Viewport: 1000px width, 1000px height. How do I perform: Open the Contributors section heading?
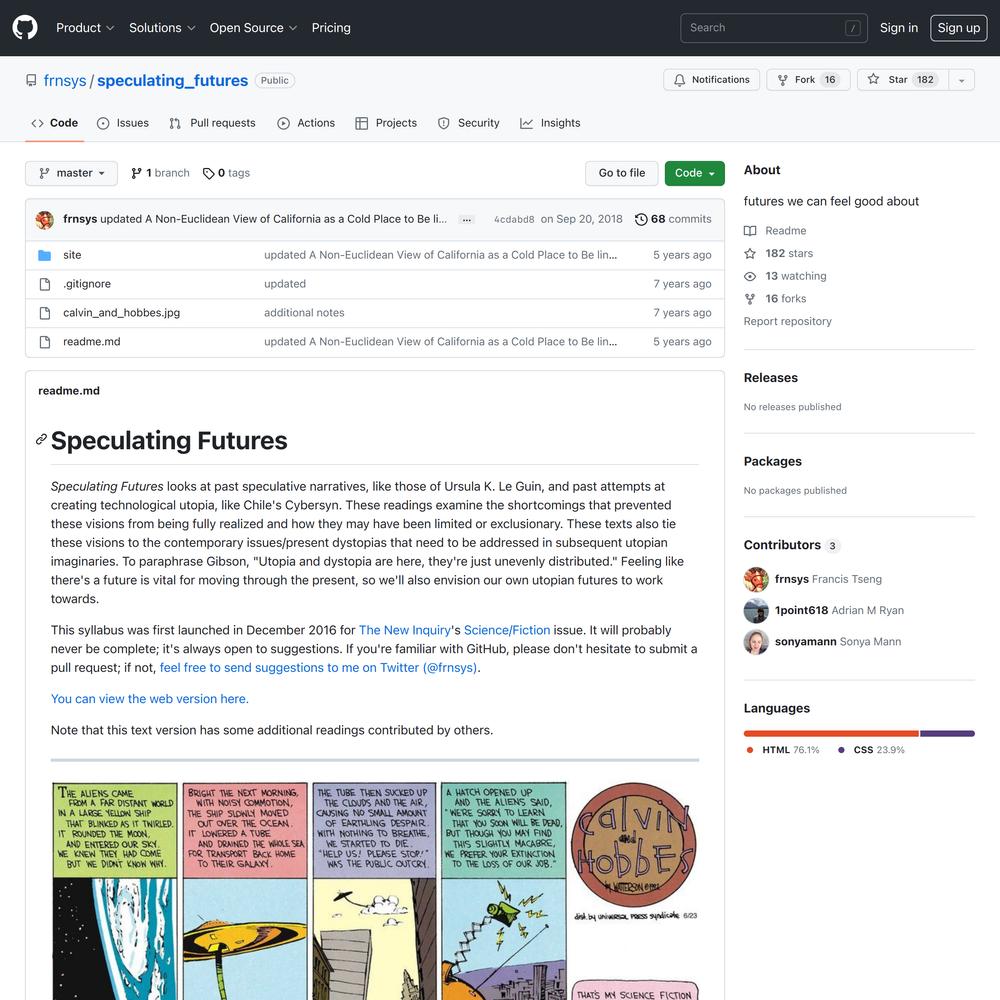[791, 545]
